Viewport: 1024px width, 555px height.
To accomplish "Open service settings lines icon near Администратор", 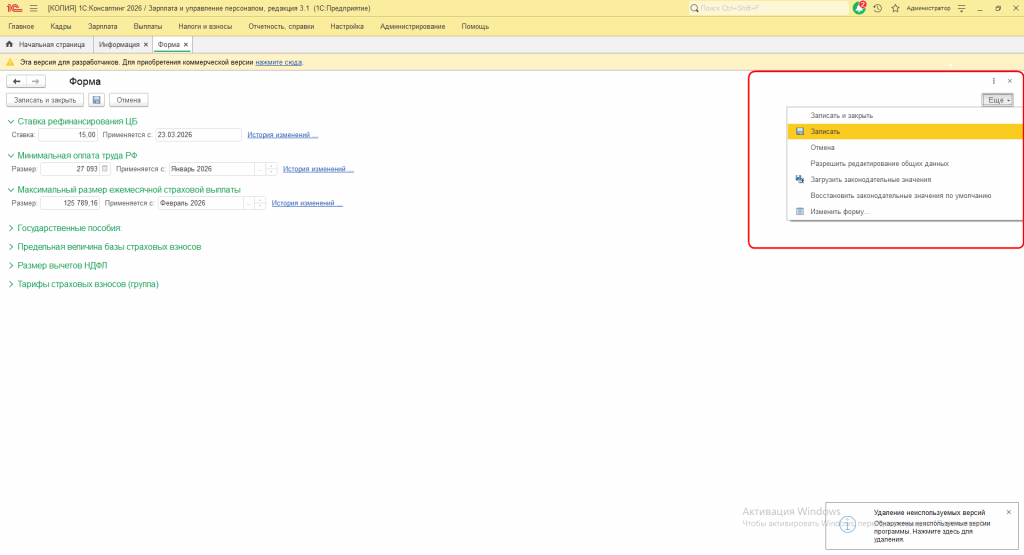I will pos(961,8).
